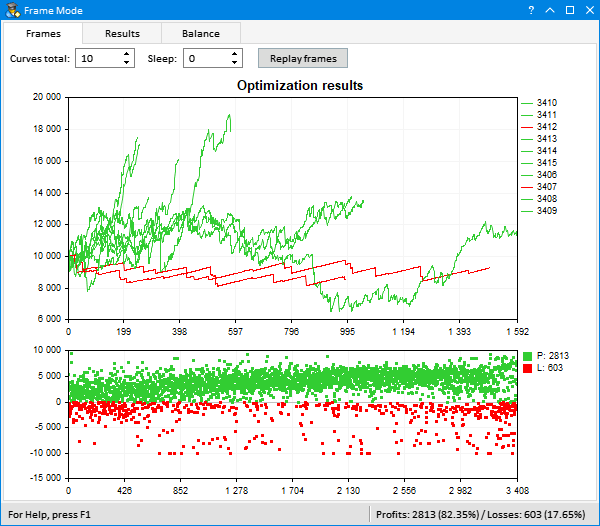600x526 pixels.
Task: Focus the Curves total input field
Action: point(99,58)
